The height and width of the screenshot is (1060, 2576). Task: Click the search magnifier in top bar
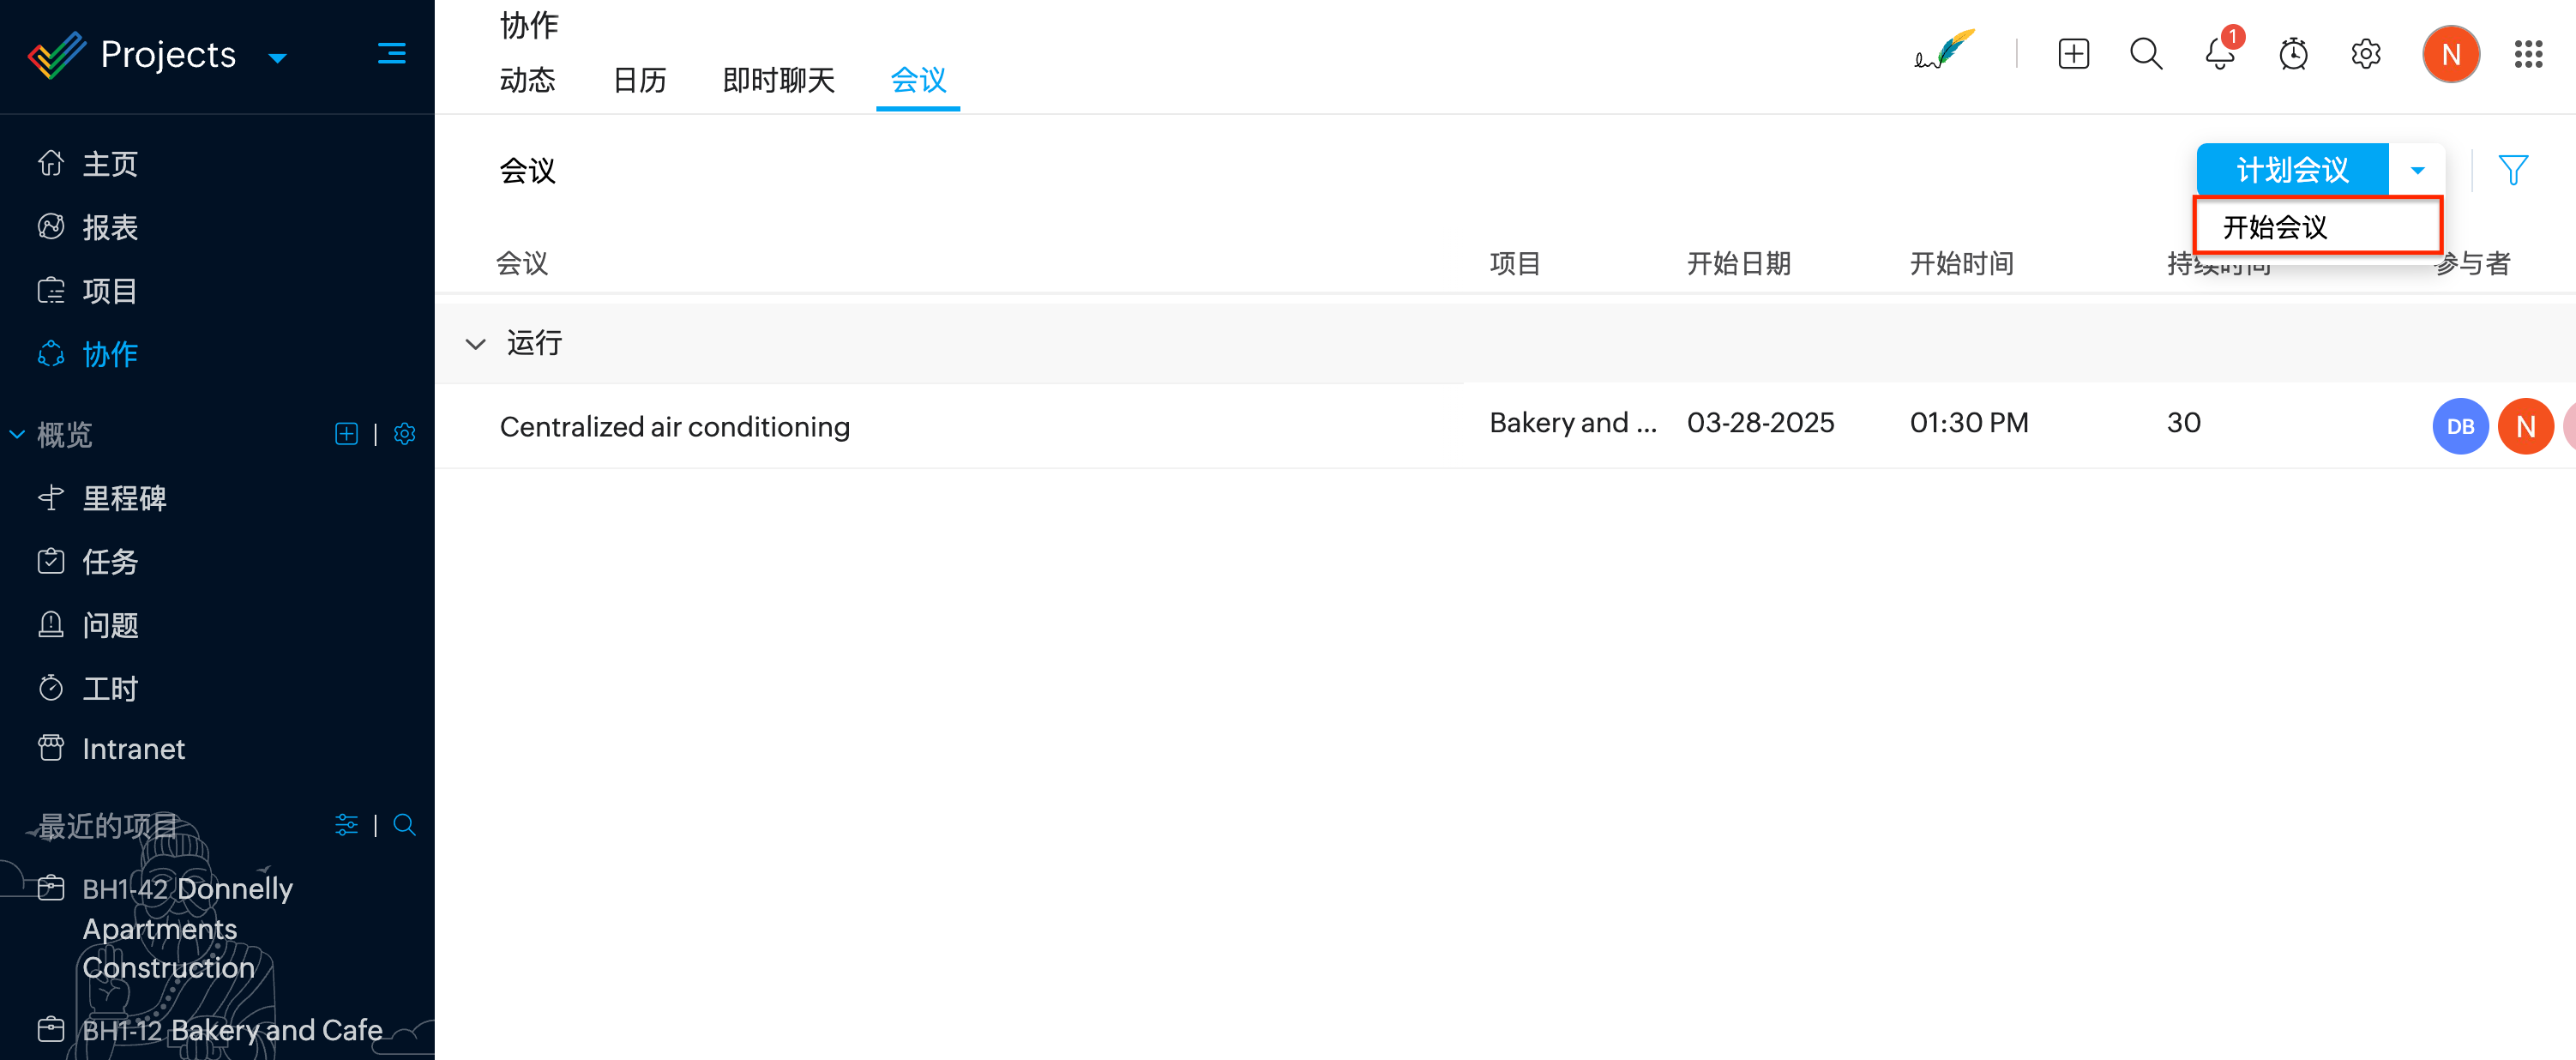tap(2145, 54)
